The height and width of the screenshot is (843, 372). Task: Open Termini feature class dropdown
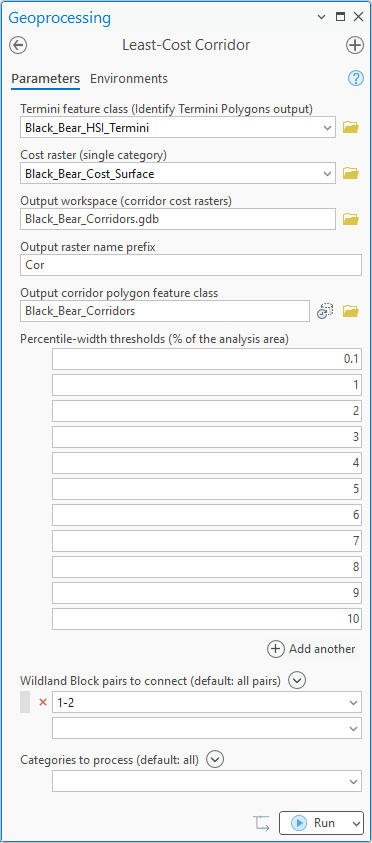coord(326,128)
